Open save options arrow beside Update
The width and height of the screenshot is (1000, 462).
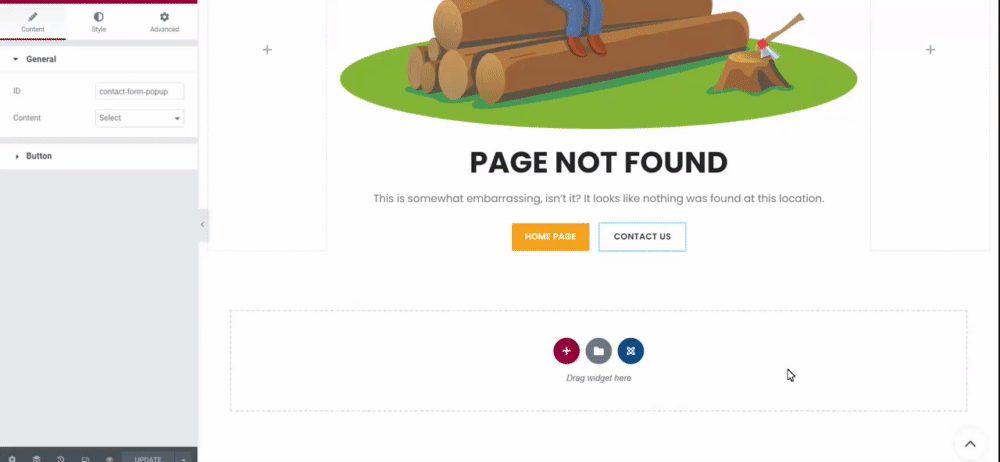click(x=183, y=458)
